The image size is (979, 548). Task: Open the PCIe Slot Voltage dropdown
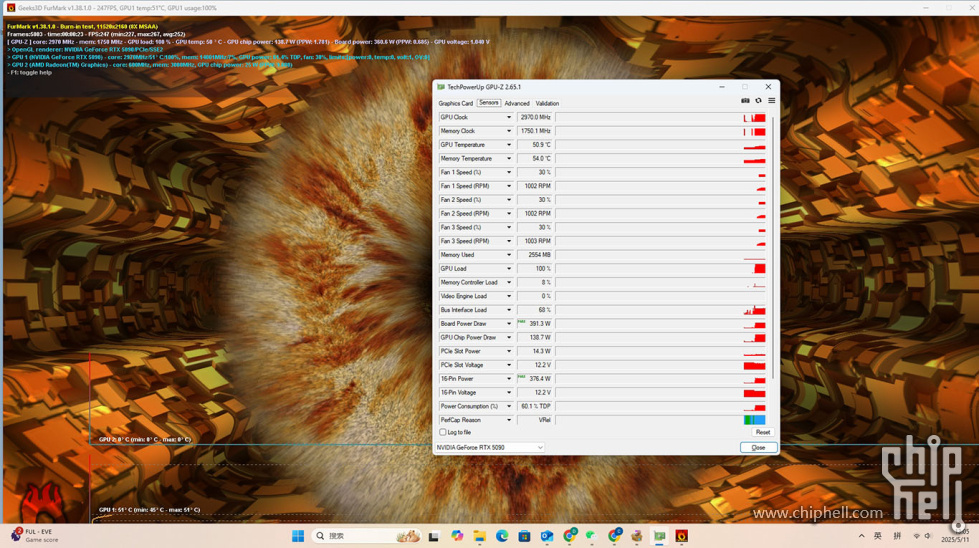tap(508, 365)
